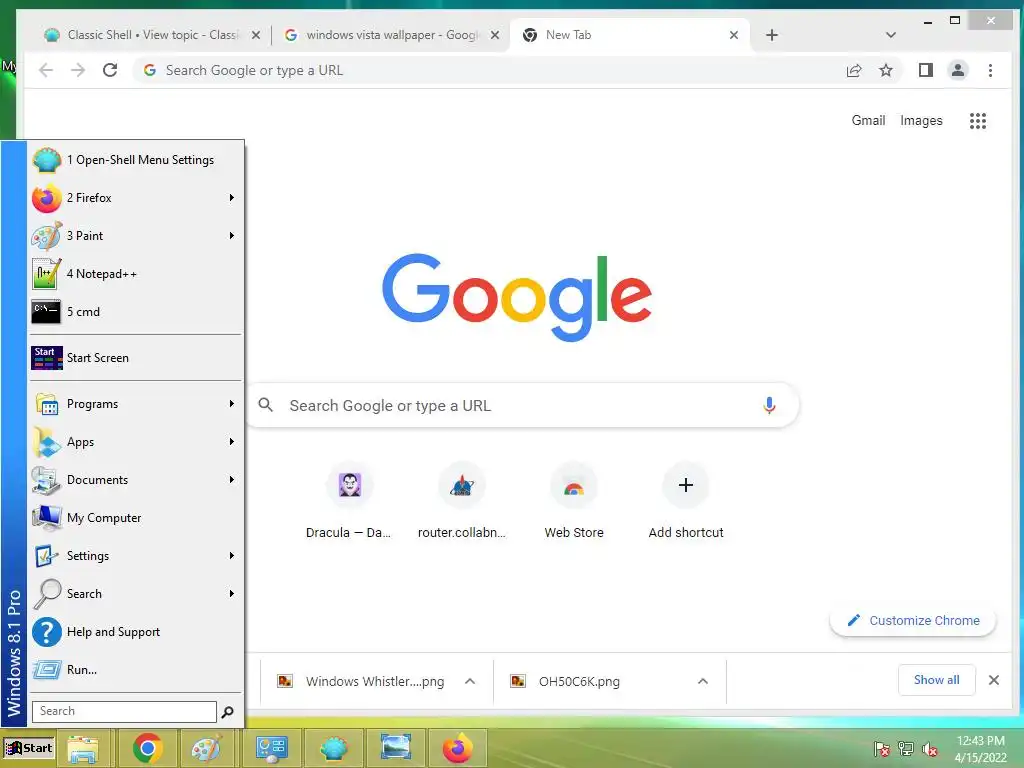Image resolution: width=1024 pixels, height=768 pixels.
Task: Click the network tray icon
Action: click(906, 749)
